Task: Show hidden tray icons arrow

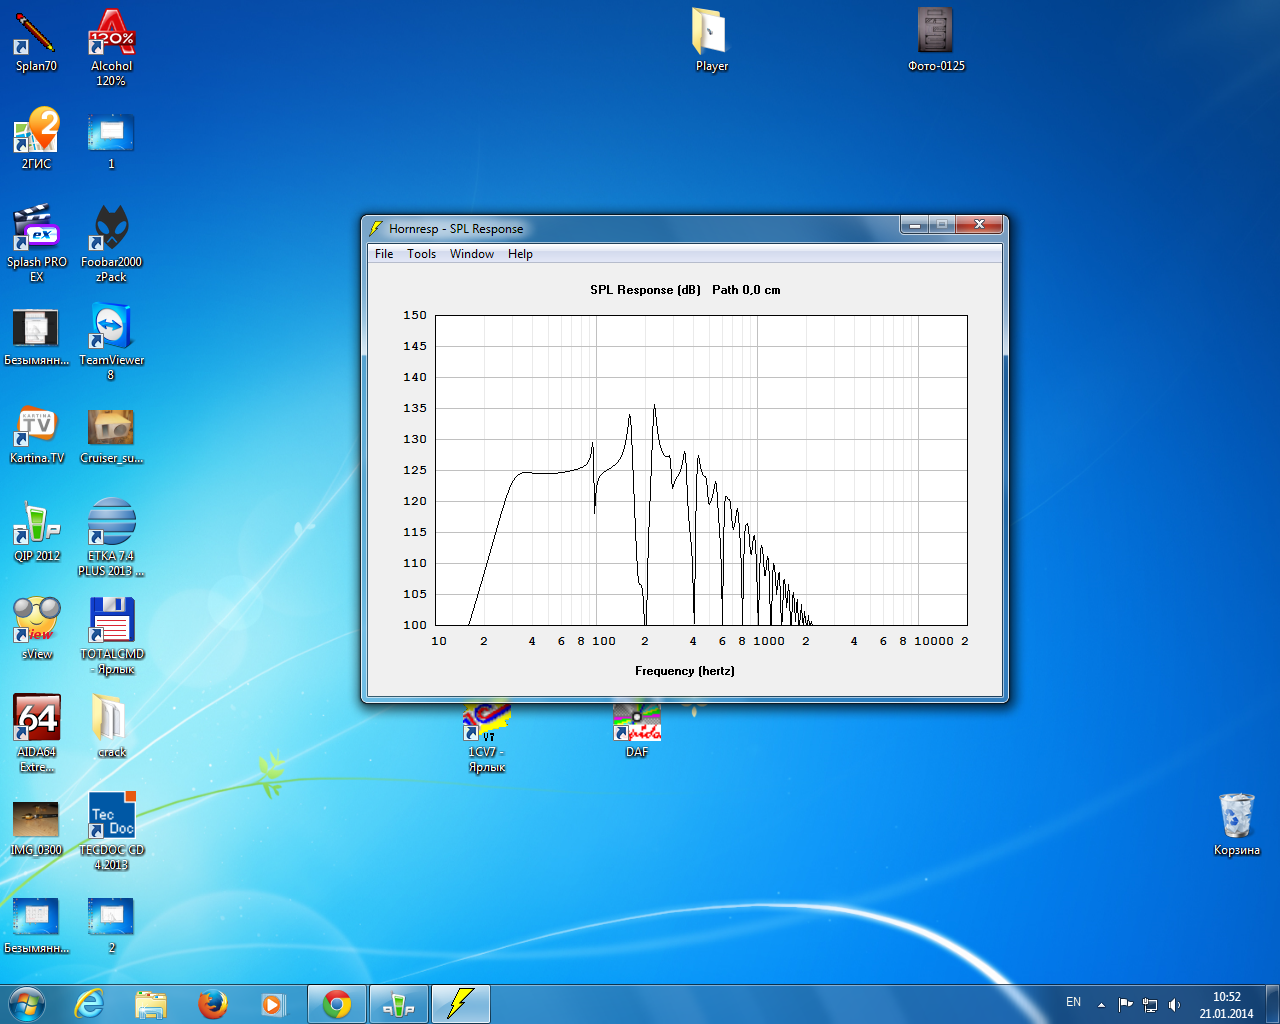Action: coord(1101,1005)
